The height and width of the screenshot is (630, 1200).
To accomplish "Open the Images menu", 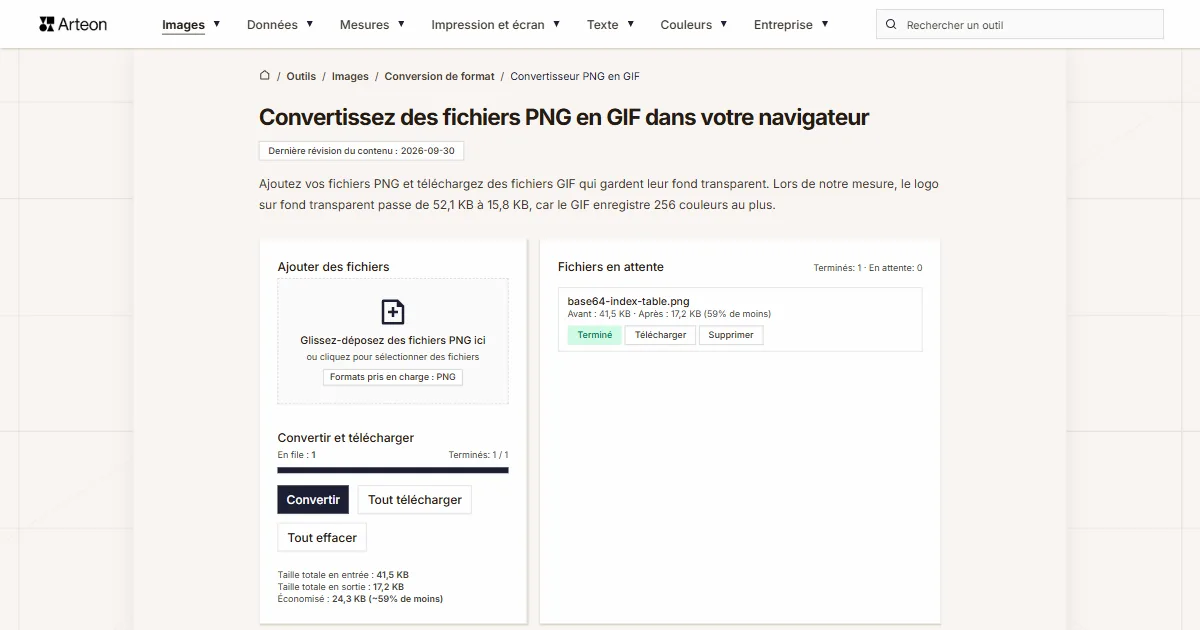I will [x=191, y=24].
